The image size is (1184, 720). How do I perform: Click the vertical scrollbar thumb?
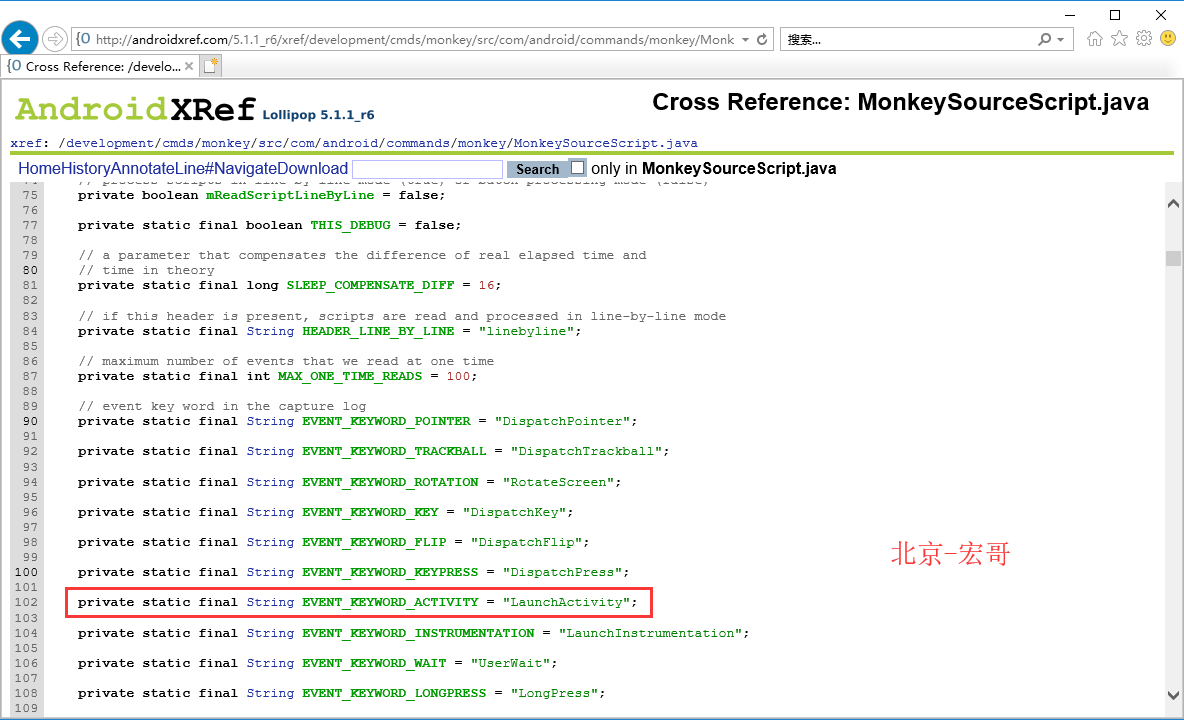1173,258
